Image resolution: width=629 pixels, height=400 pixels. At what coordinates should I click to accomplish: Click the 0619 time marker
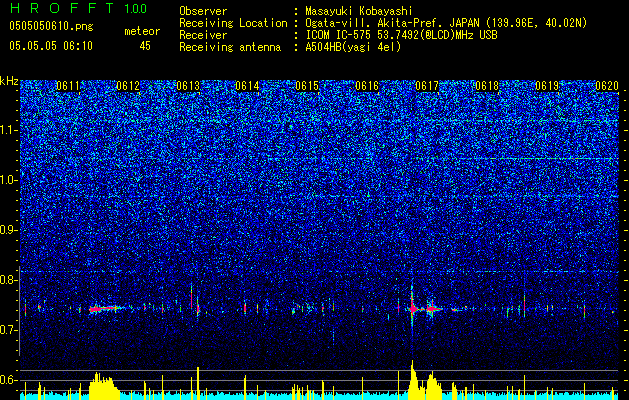(x=547, y=86)
